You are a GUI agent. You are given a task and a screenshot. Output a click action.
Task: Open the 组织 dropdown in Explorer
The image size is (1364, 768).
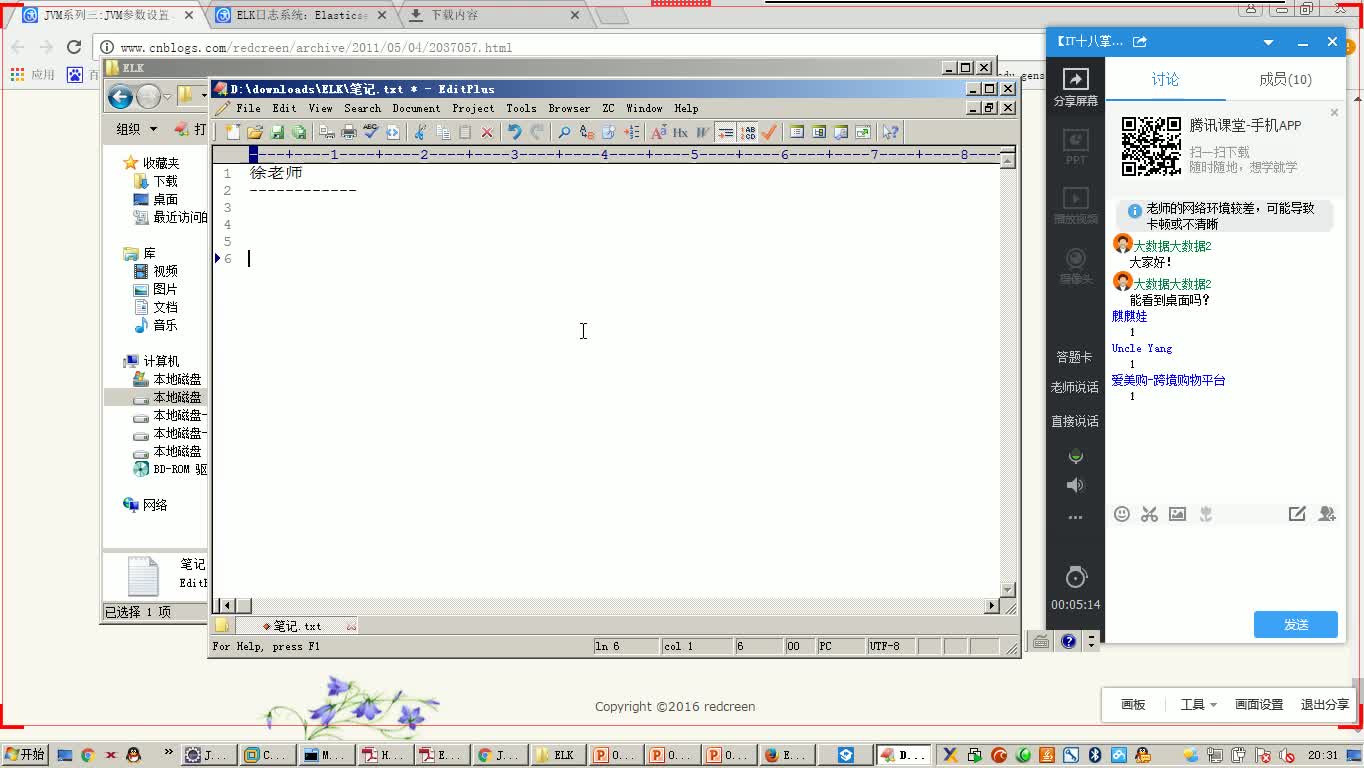coord(137,129)
